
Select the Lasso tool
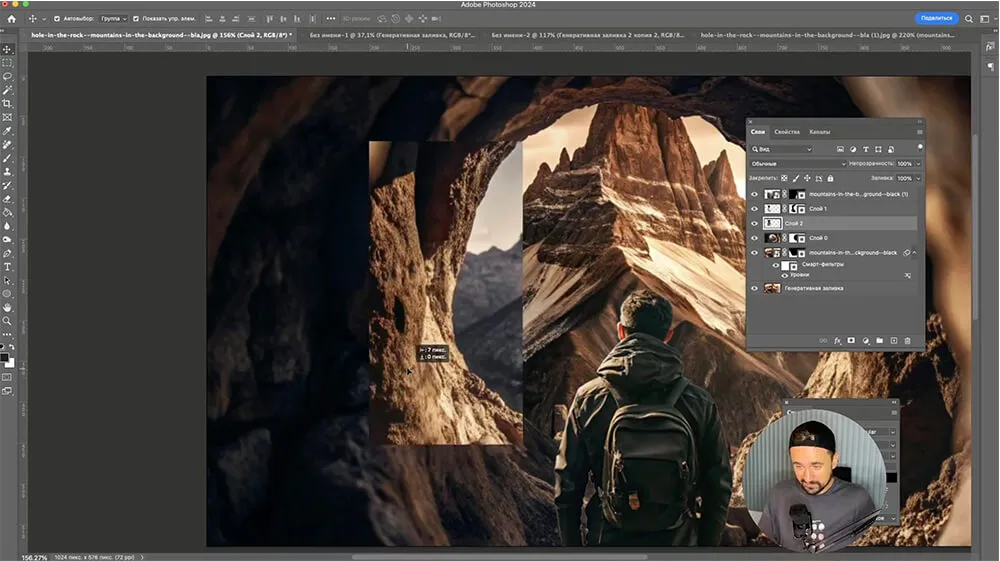[7, 76]
